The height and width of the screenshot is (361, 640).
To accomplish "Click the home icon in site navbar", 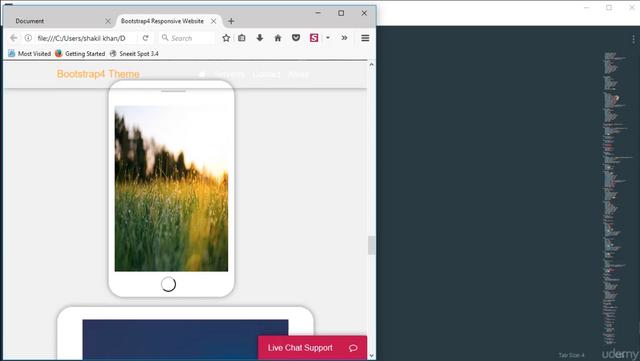I will 202,74.
